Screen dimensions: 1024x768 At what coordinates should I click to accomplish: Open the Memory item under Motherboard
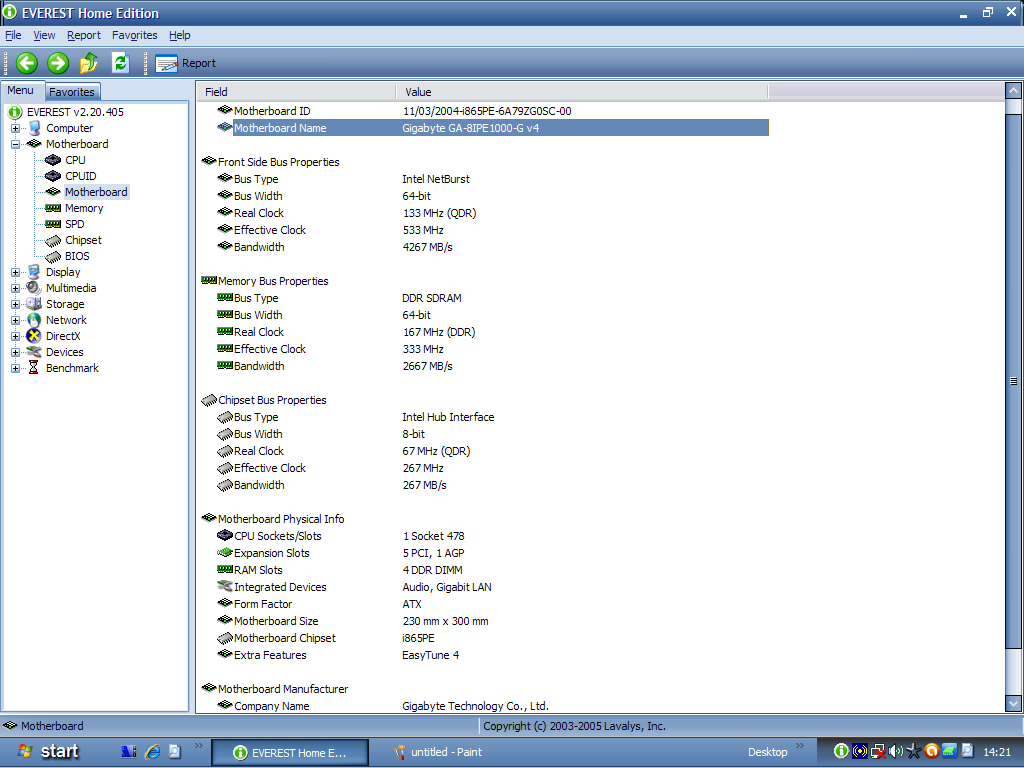pos(84,208)
